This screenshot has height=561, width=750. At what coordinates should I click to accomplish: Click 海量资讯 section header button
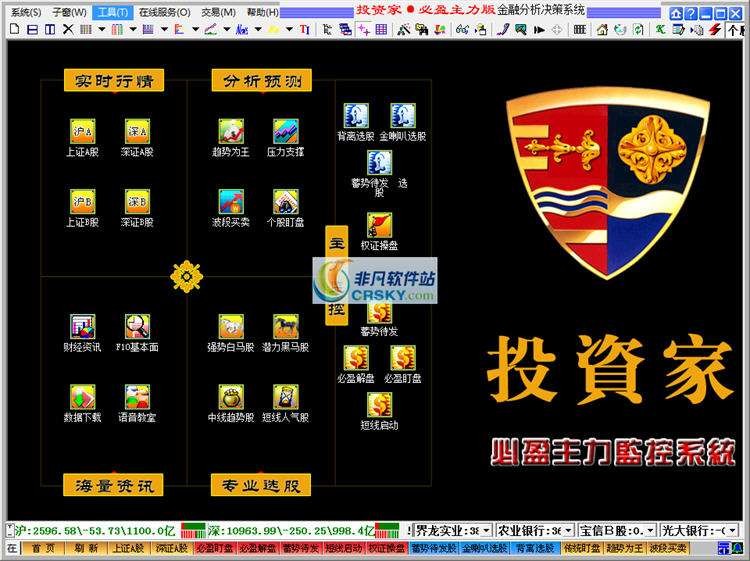point(113,485)
